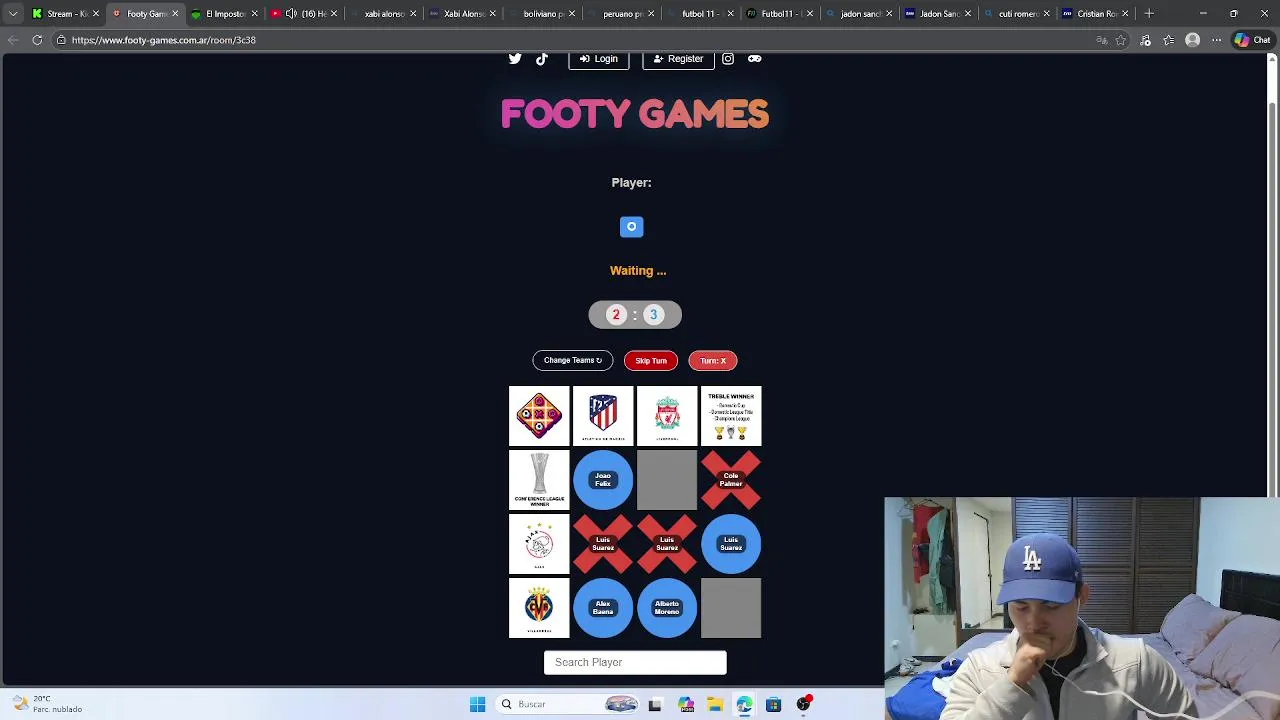This screenshot has height=720, width=1280.
Task: Click the Luis Suarez blue circle cell
Action: (x=731, y=544)
